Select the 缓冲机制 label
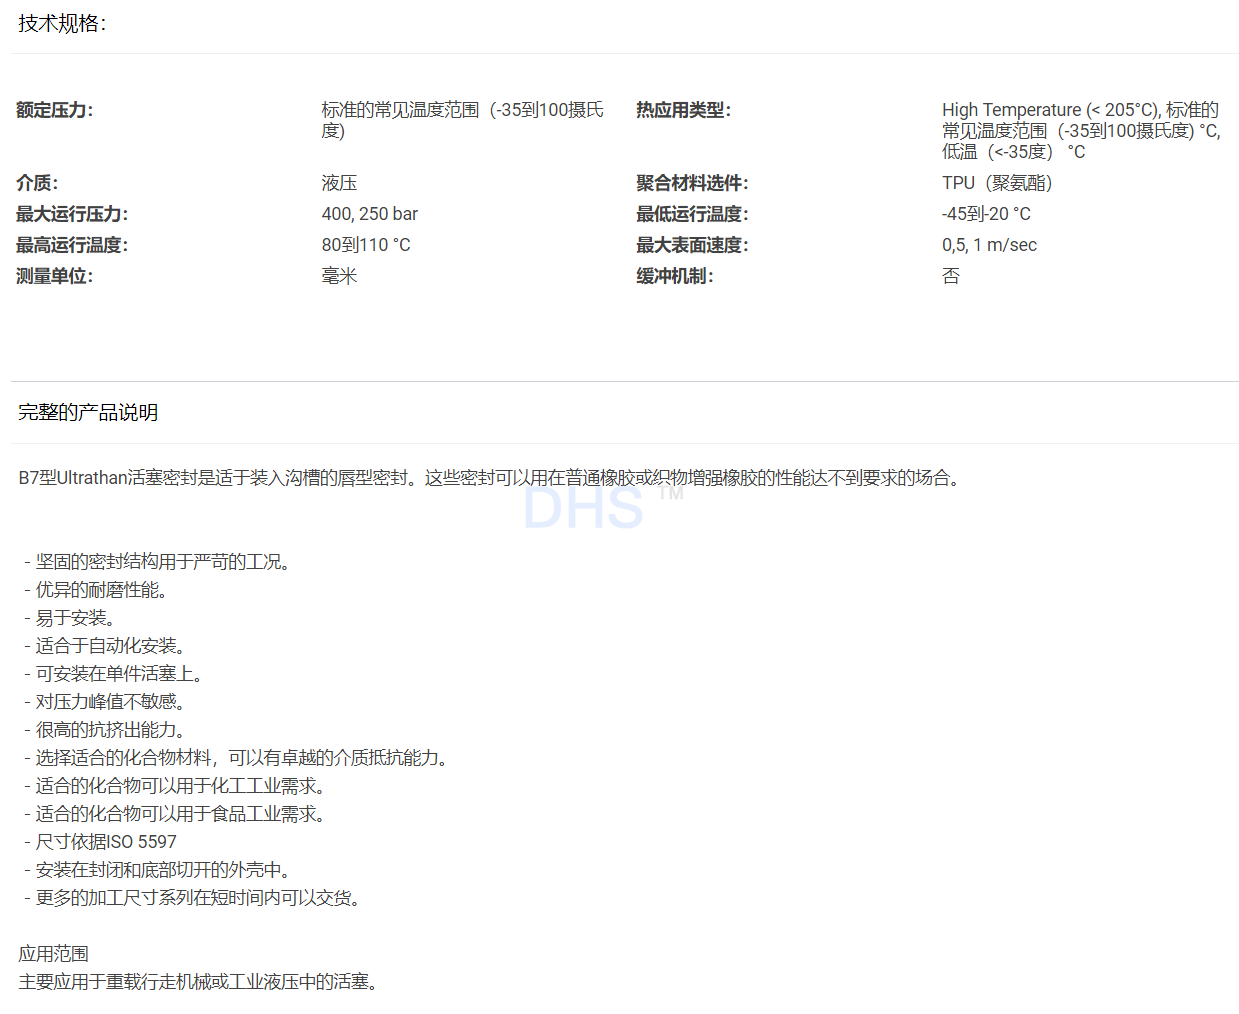 pyautogui.click(x=675, y=276)
